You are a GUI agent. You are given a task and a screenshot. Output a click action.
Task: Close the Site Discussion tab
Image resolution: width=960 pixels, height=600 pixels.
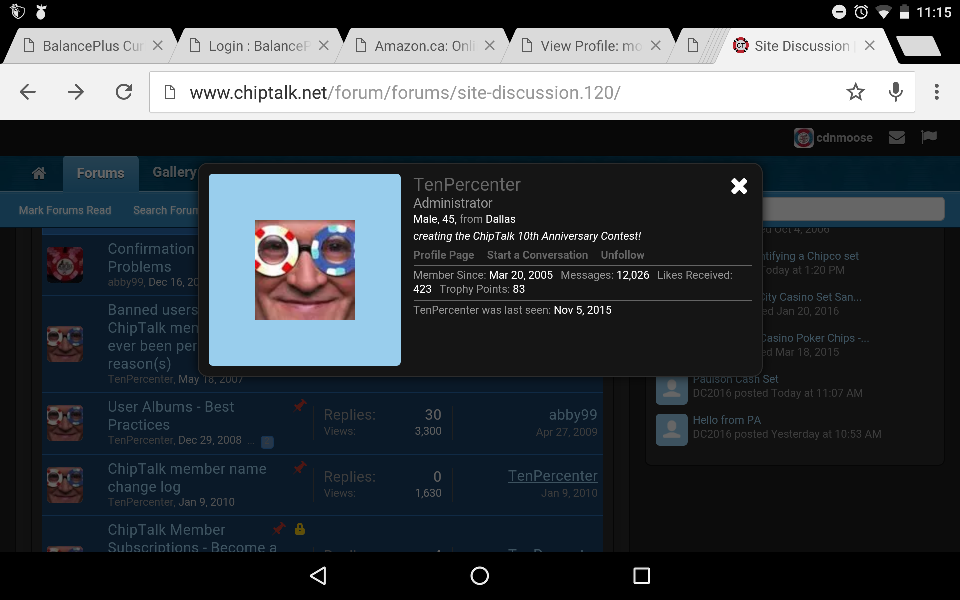(869, 45)
